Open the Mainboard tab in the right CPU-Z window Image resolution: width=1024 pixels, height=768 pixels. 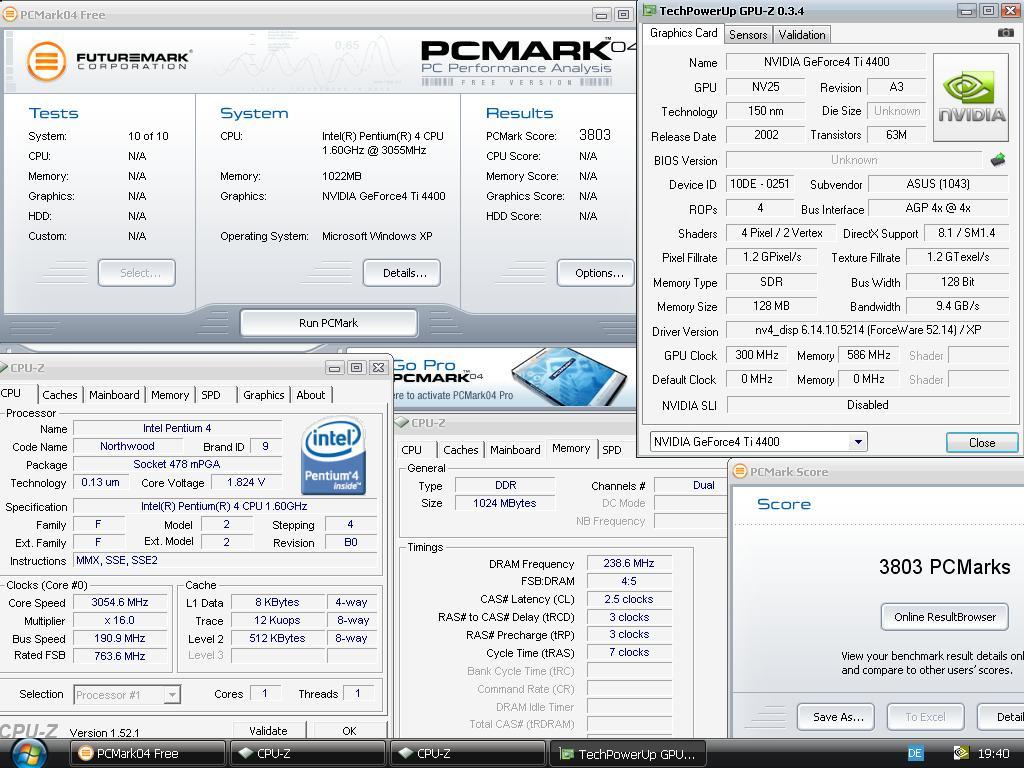[x=515, y=450]
